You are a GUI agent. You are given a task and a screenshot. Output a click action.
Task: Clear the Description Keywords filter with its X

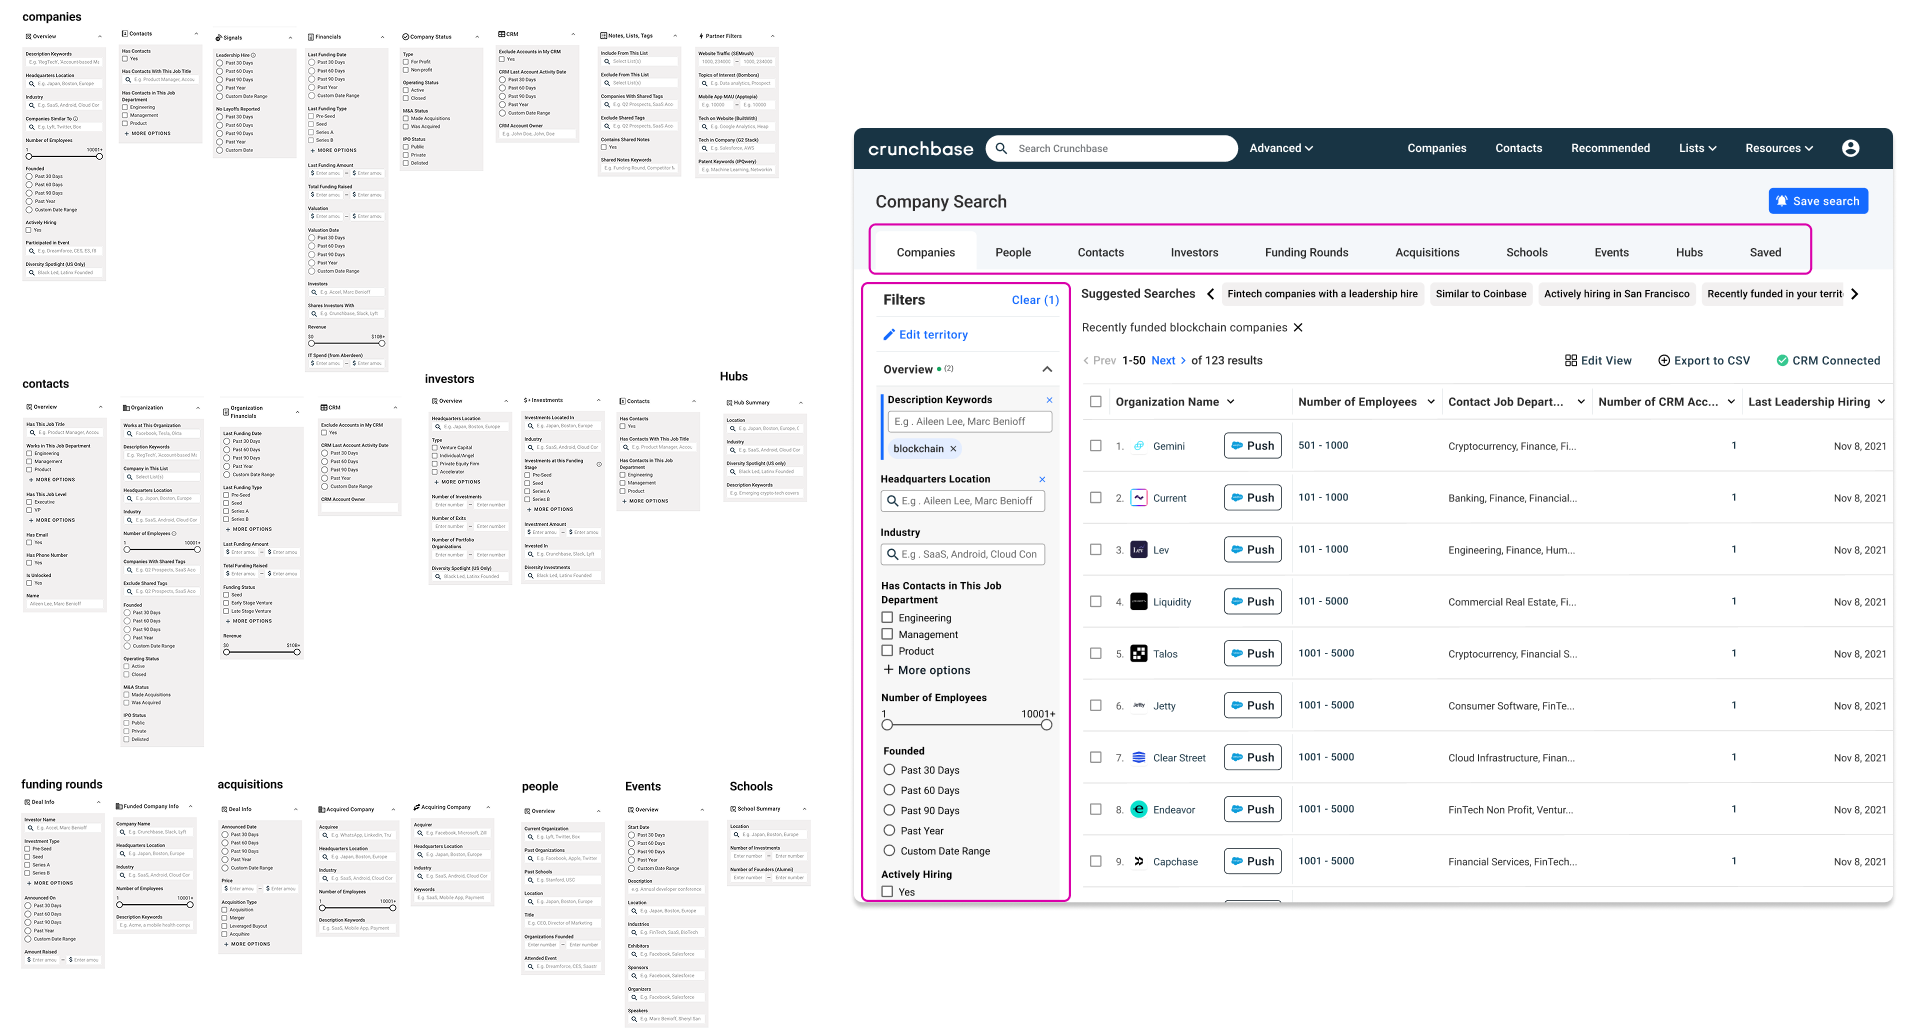coord(1049,400)
